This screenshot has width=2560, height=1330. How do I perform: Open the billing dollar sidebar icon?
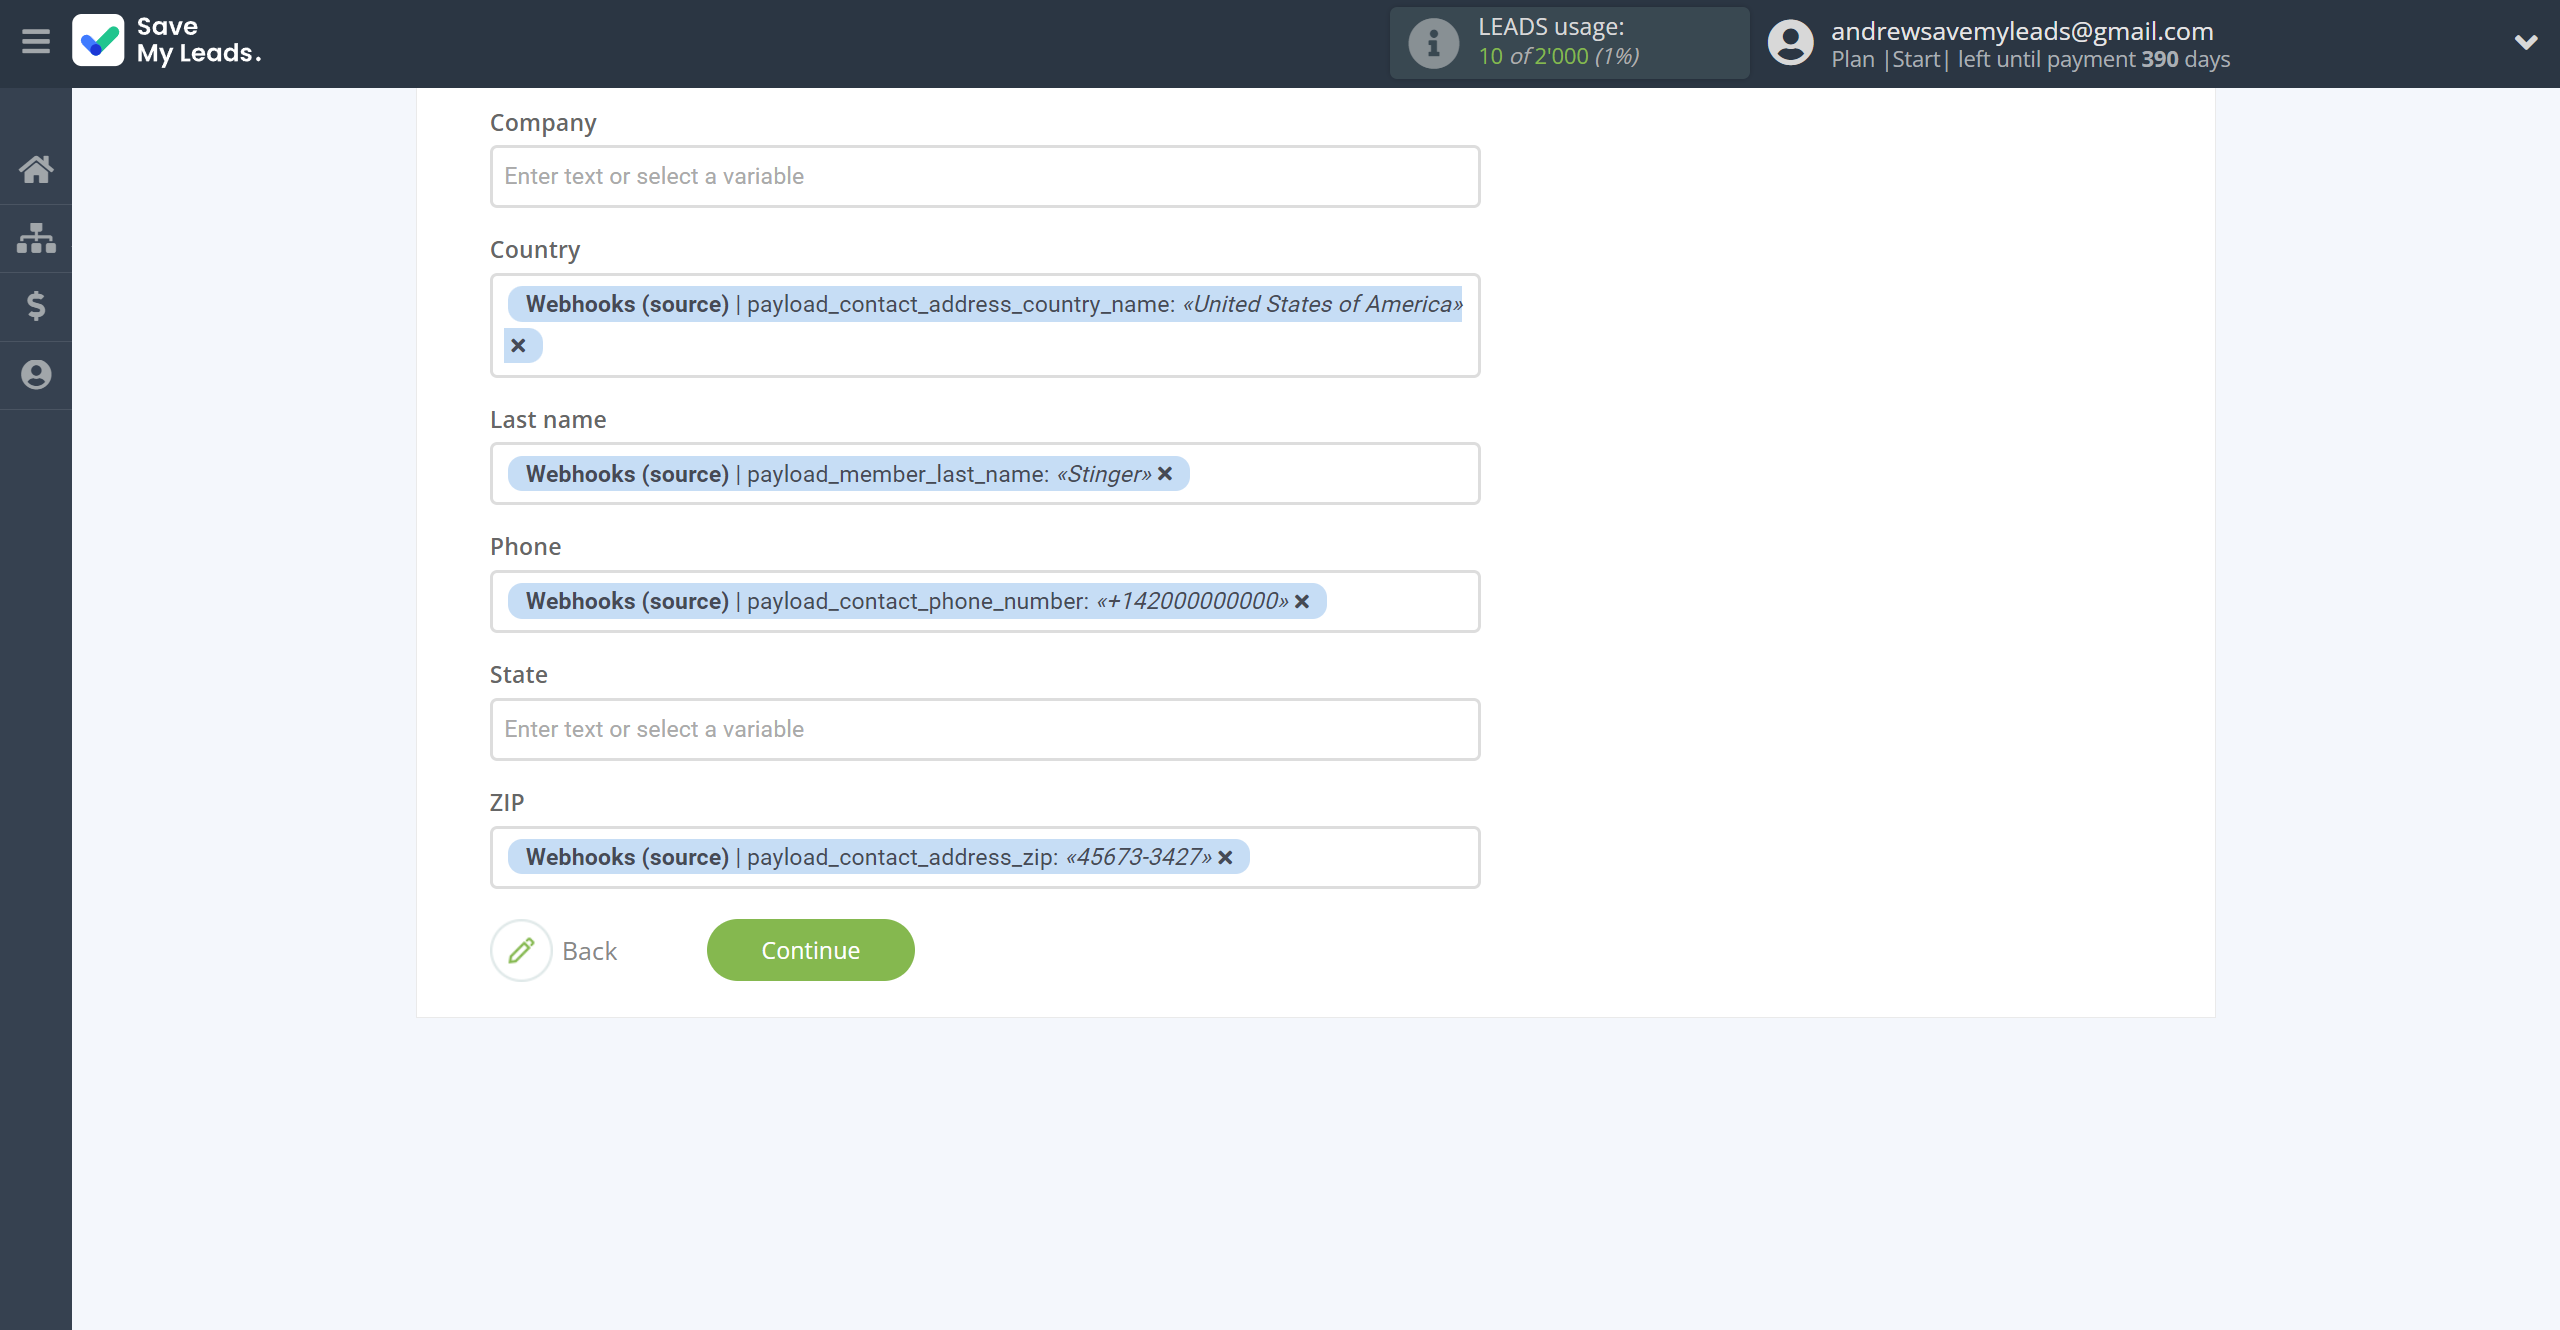tap(36, 306)
